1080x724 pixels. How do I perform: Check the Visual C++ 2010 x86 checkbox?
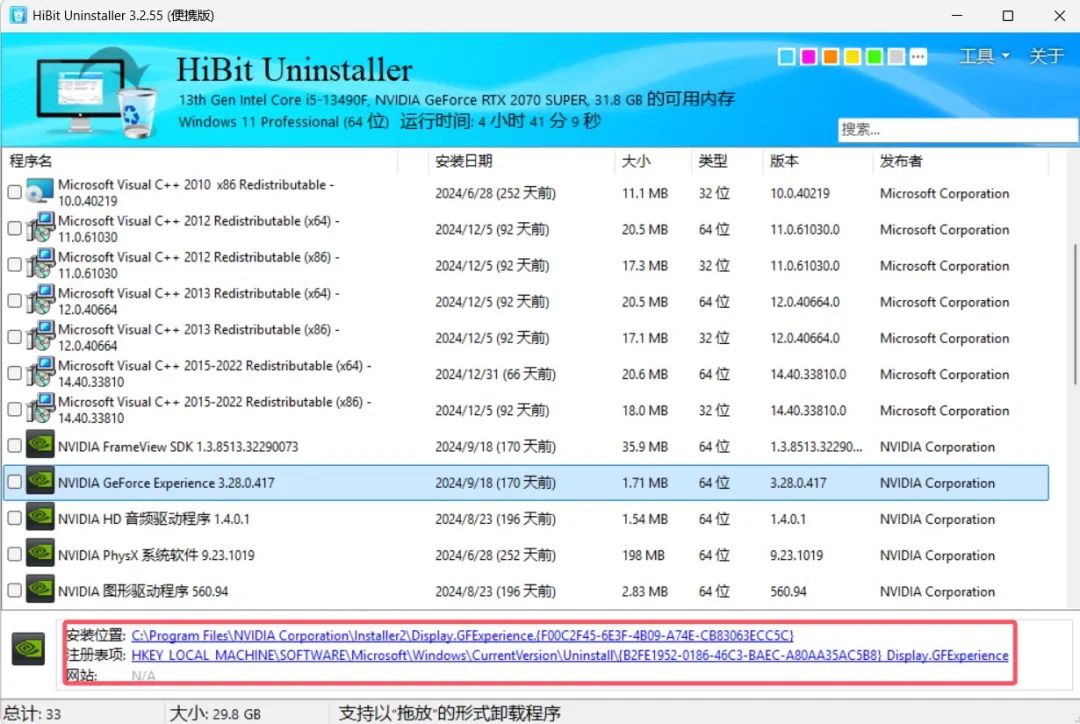[x=14, y=192]
